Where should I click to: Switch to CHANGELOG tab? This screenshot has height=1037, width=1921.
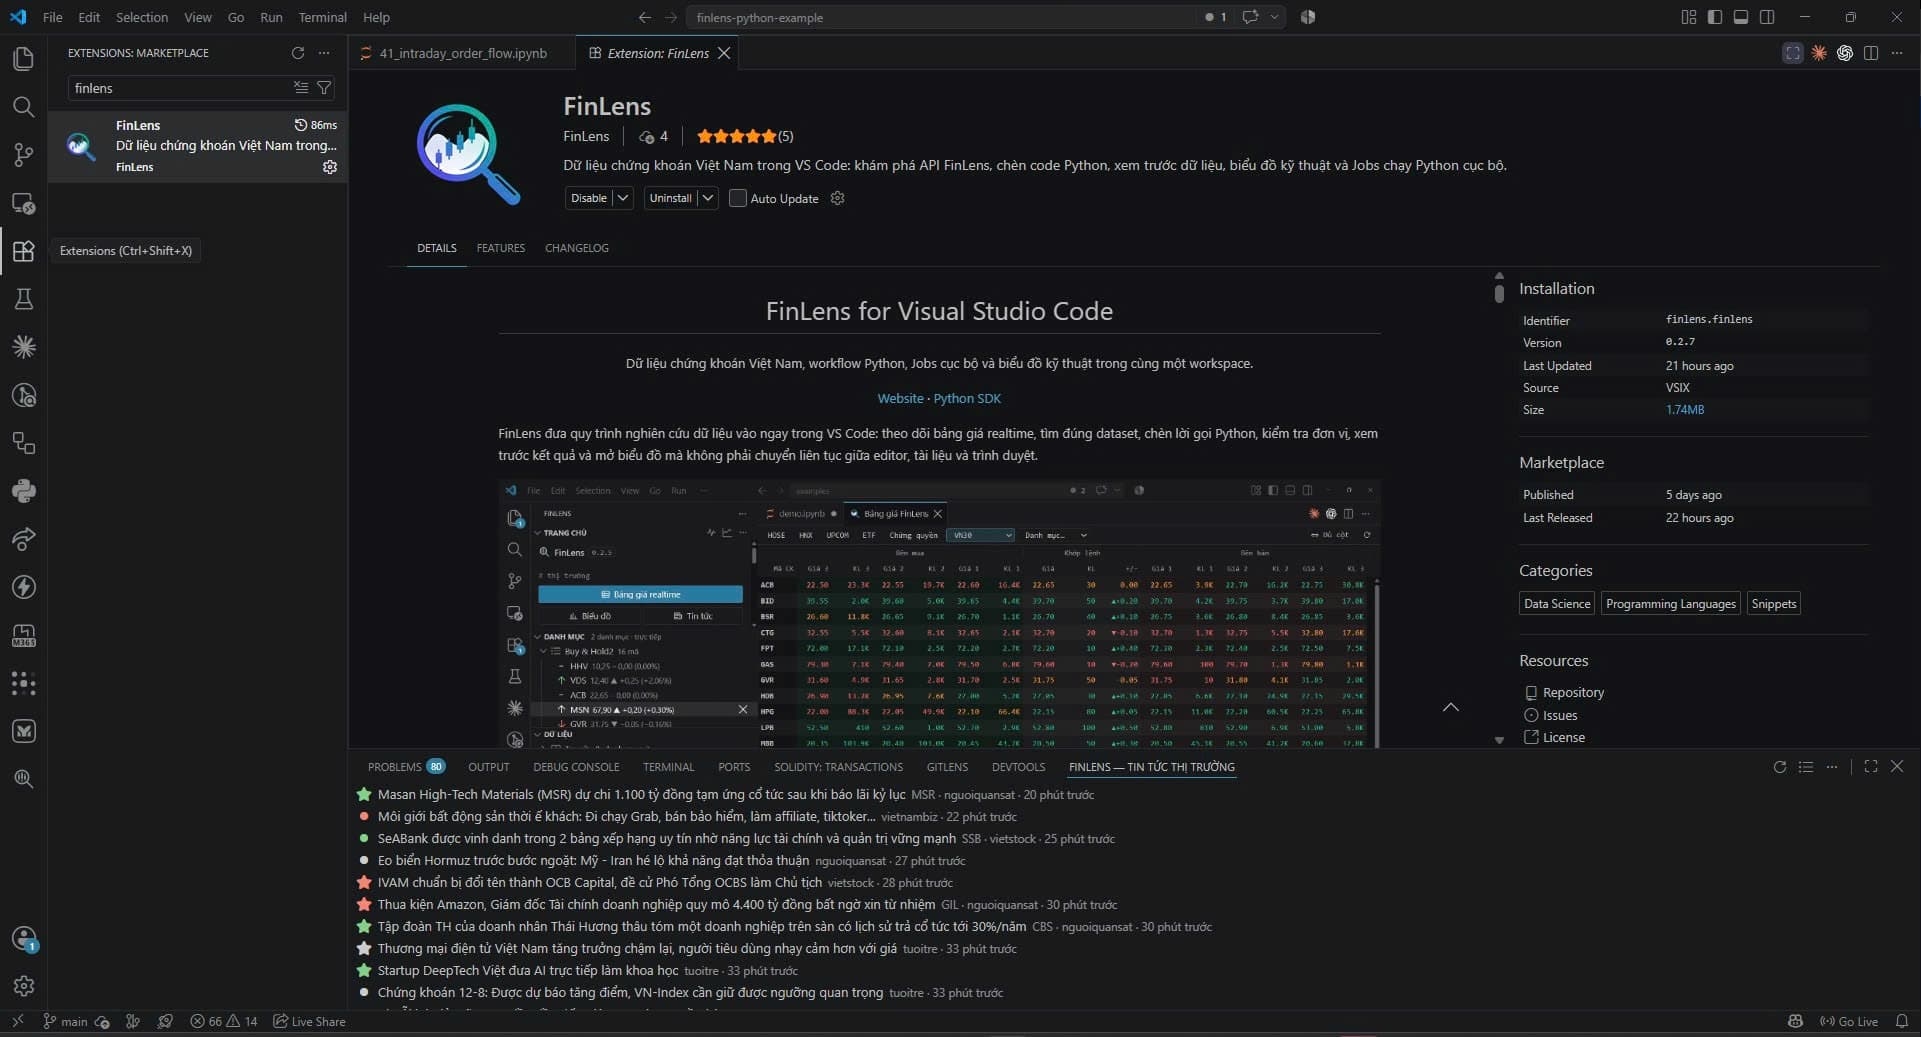pos(576,248)
